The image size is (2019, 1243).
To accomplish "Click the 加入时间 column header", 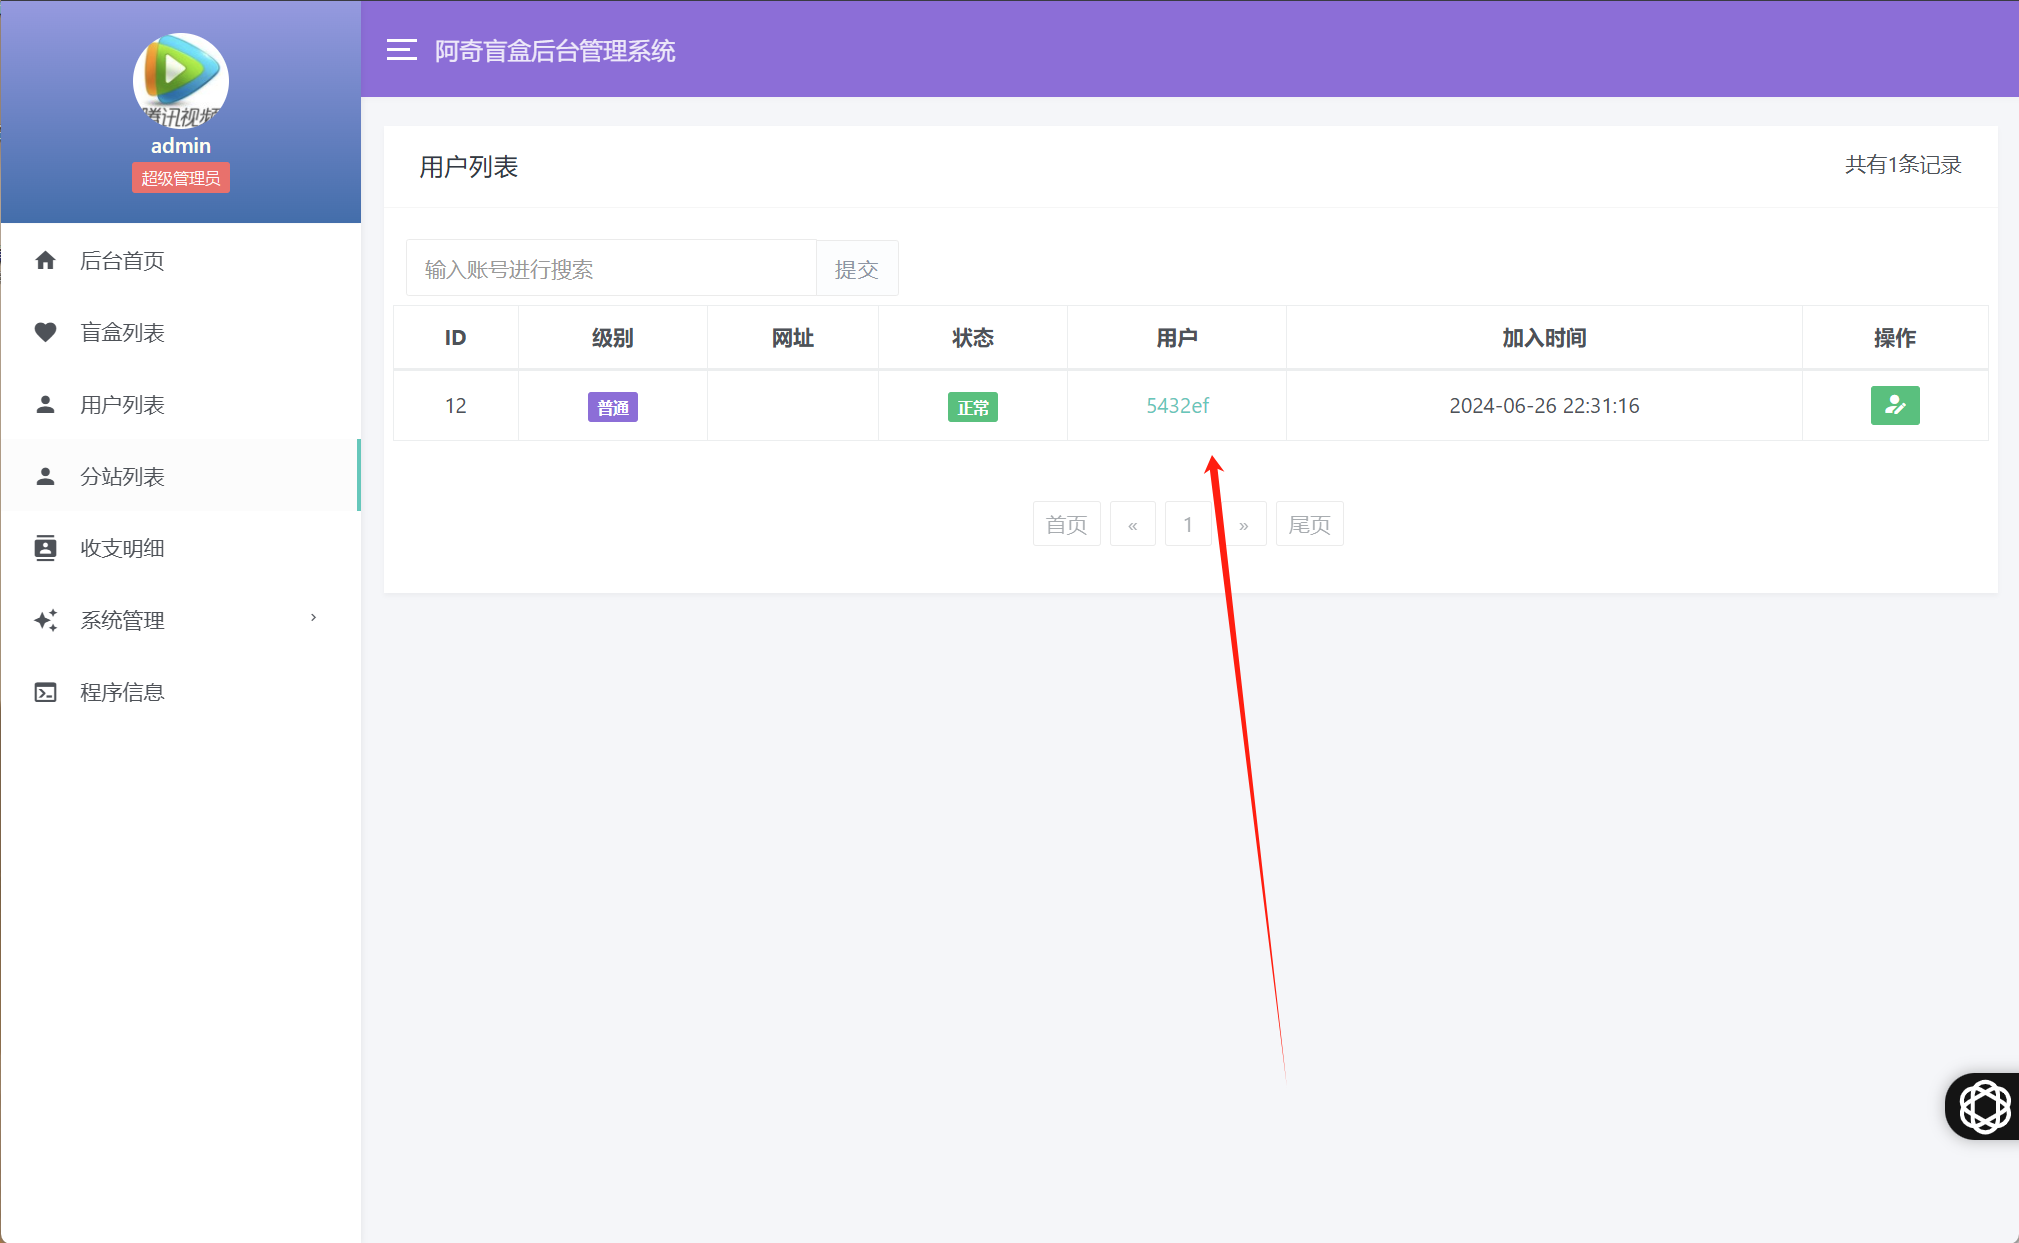I will coord(1544,338).
